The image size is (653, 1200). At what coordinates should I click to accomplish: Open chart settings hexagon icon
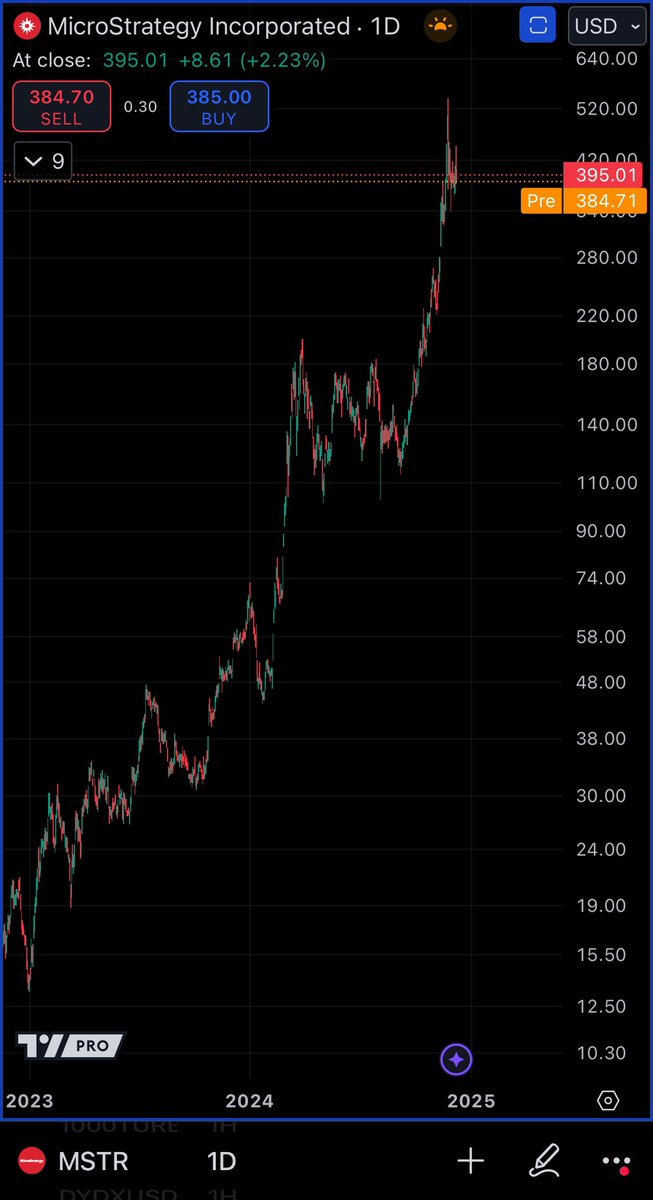(x=607, y=1101)
